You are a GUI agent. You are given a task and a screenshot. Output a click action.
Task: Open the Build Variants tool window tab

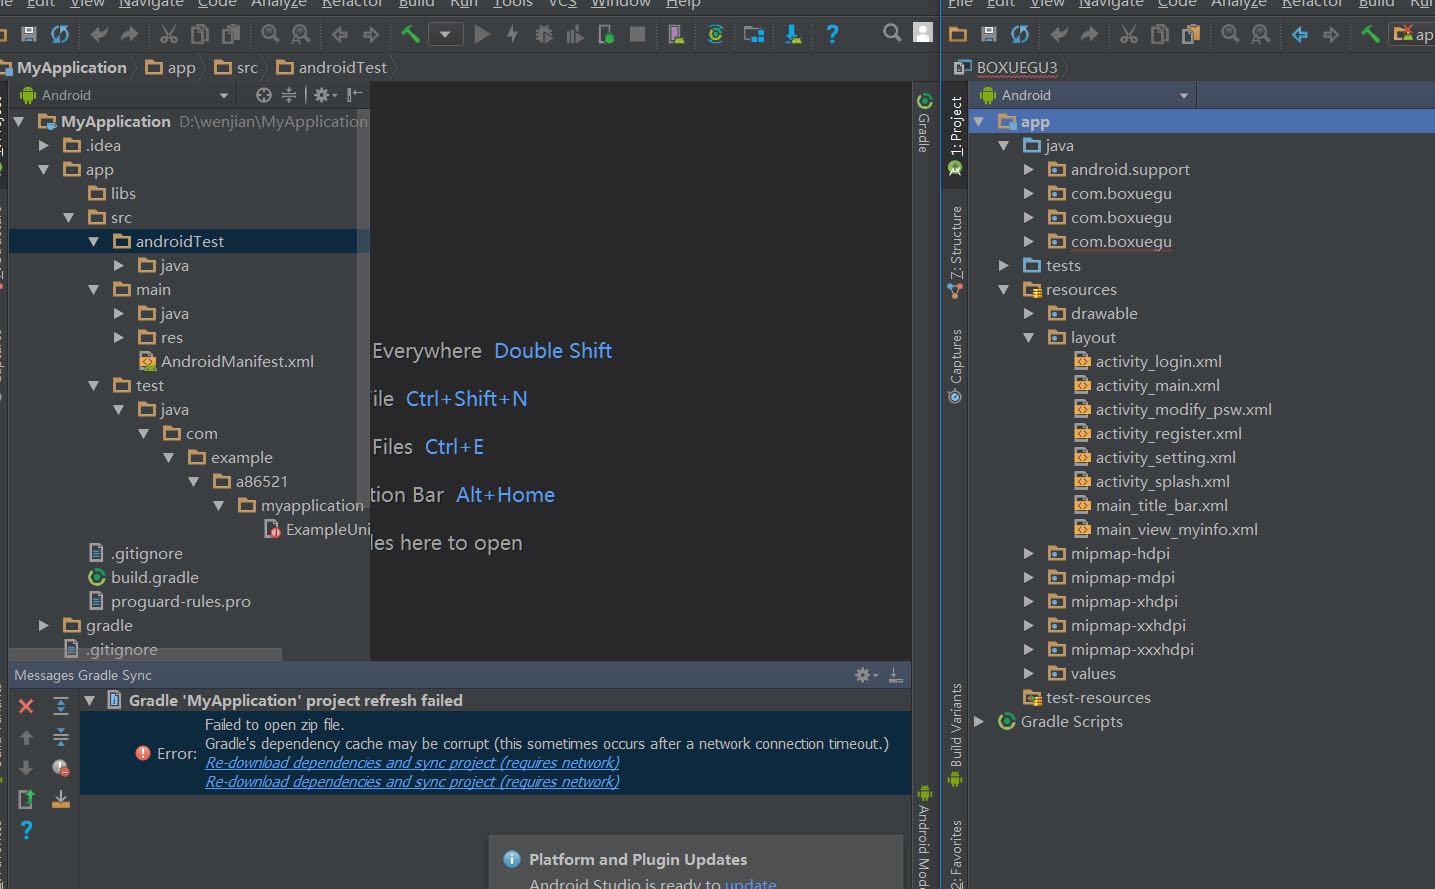[956, 735]
